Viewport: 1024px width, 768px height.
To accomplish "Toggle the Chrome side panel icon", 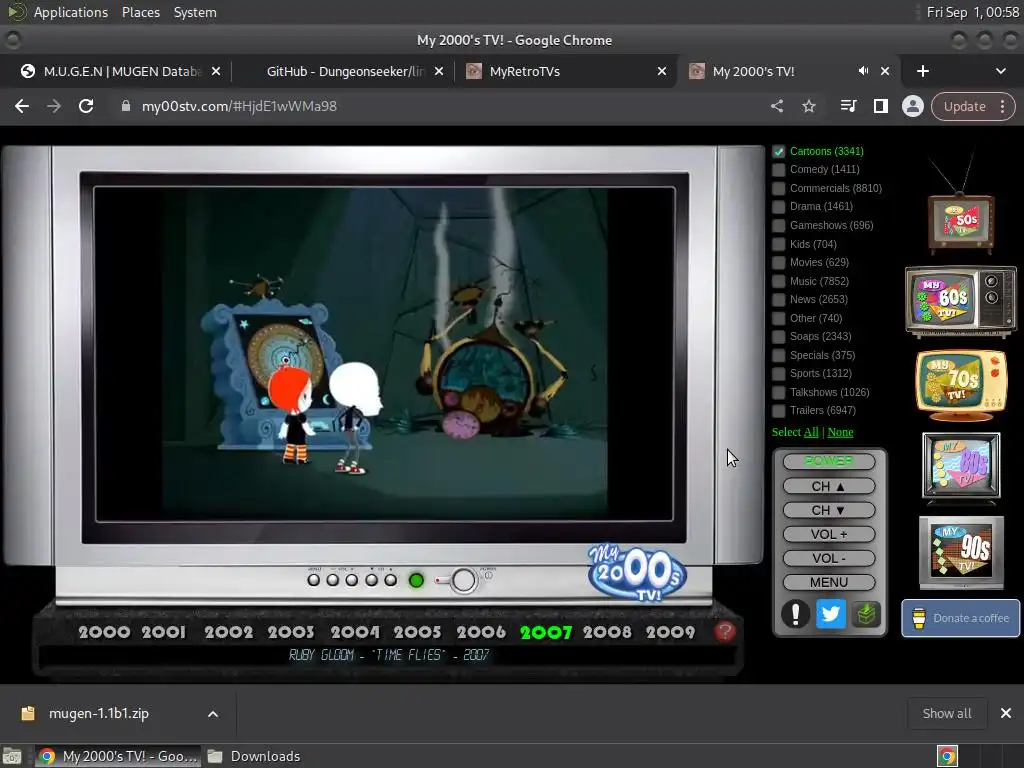I will pos(880,106).
